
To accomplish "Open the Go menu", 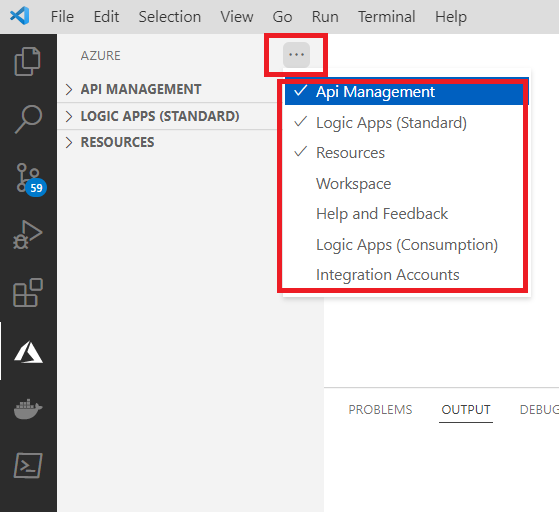I will coord(282,17).
